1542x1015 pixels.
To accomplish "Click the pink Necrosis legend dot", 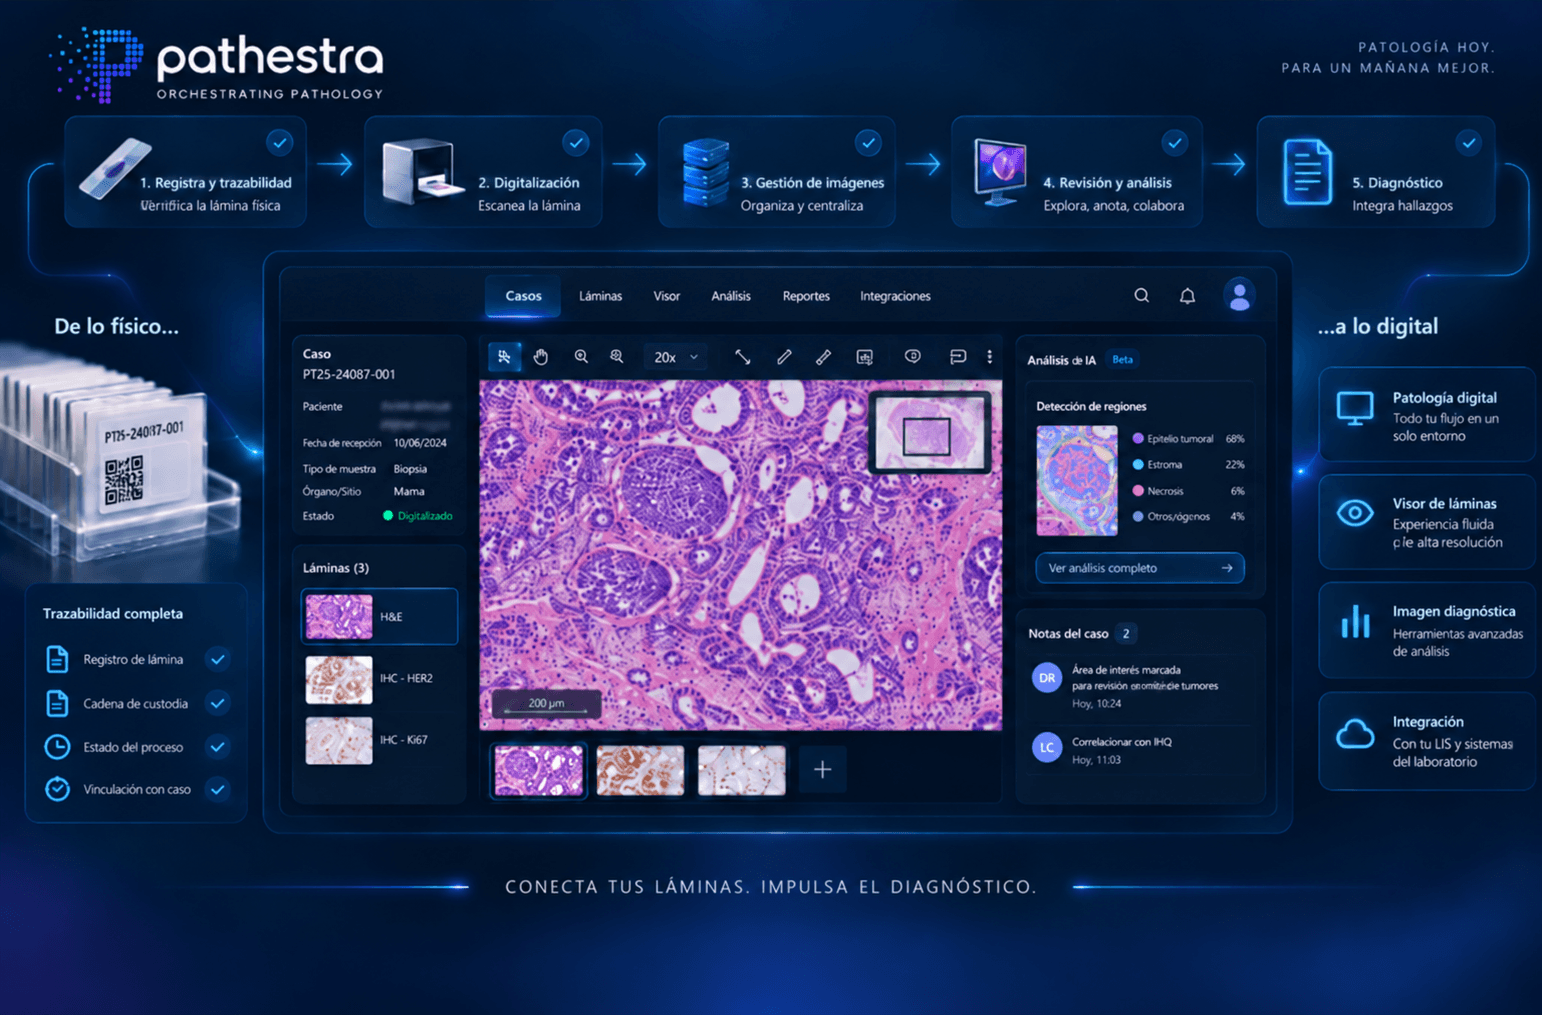I will point(1138,491).
